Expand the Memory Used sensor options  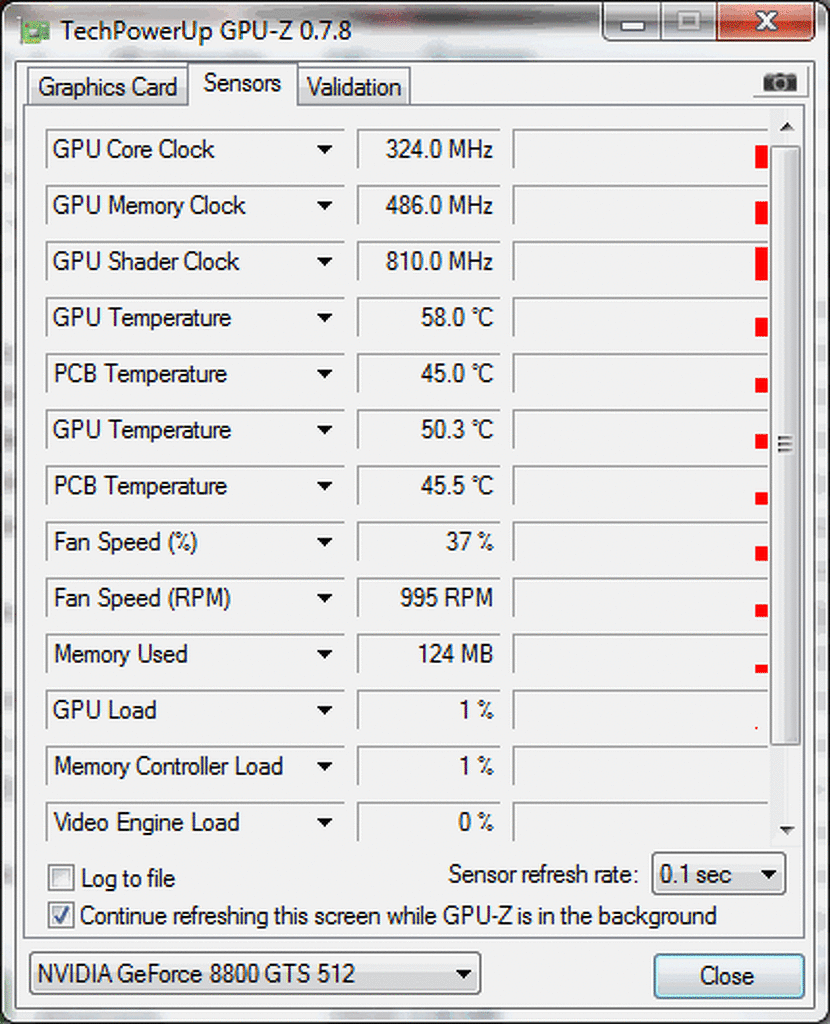(325, 654)
